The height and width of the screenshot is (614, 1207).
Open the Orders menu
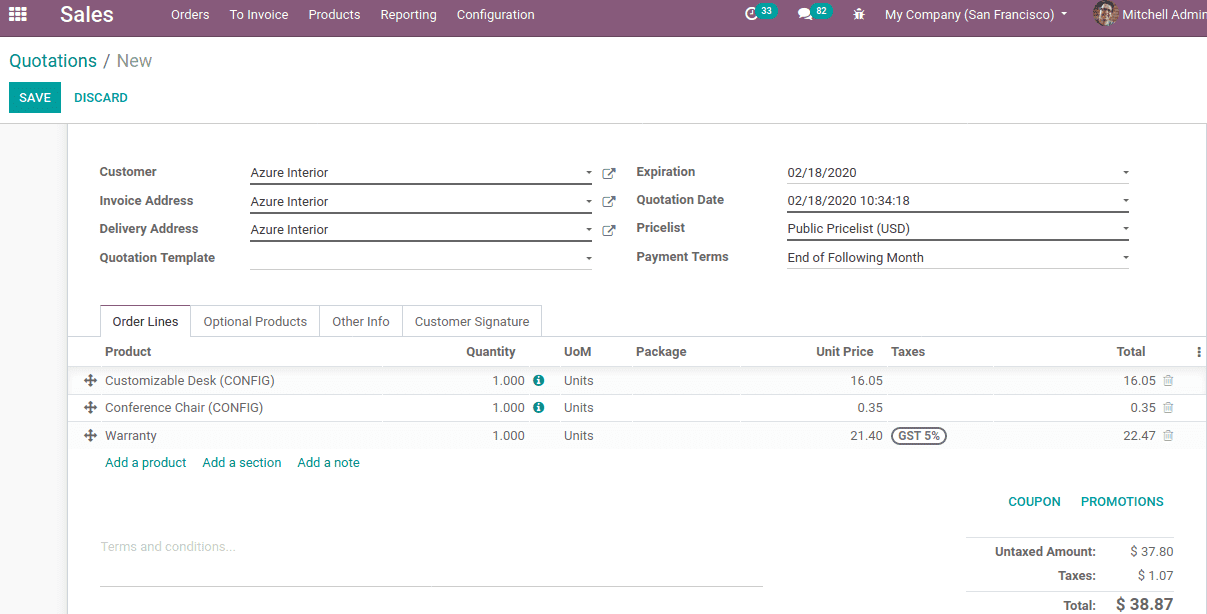pyautogui.click(x=190, y=15)
